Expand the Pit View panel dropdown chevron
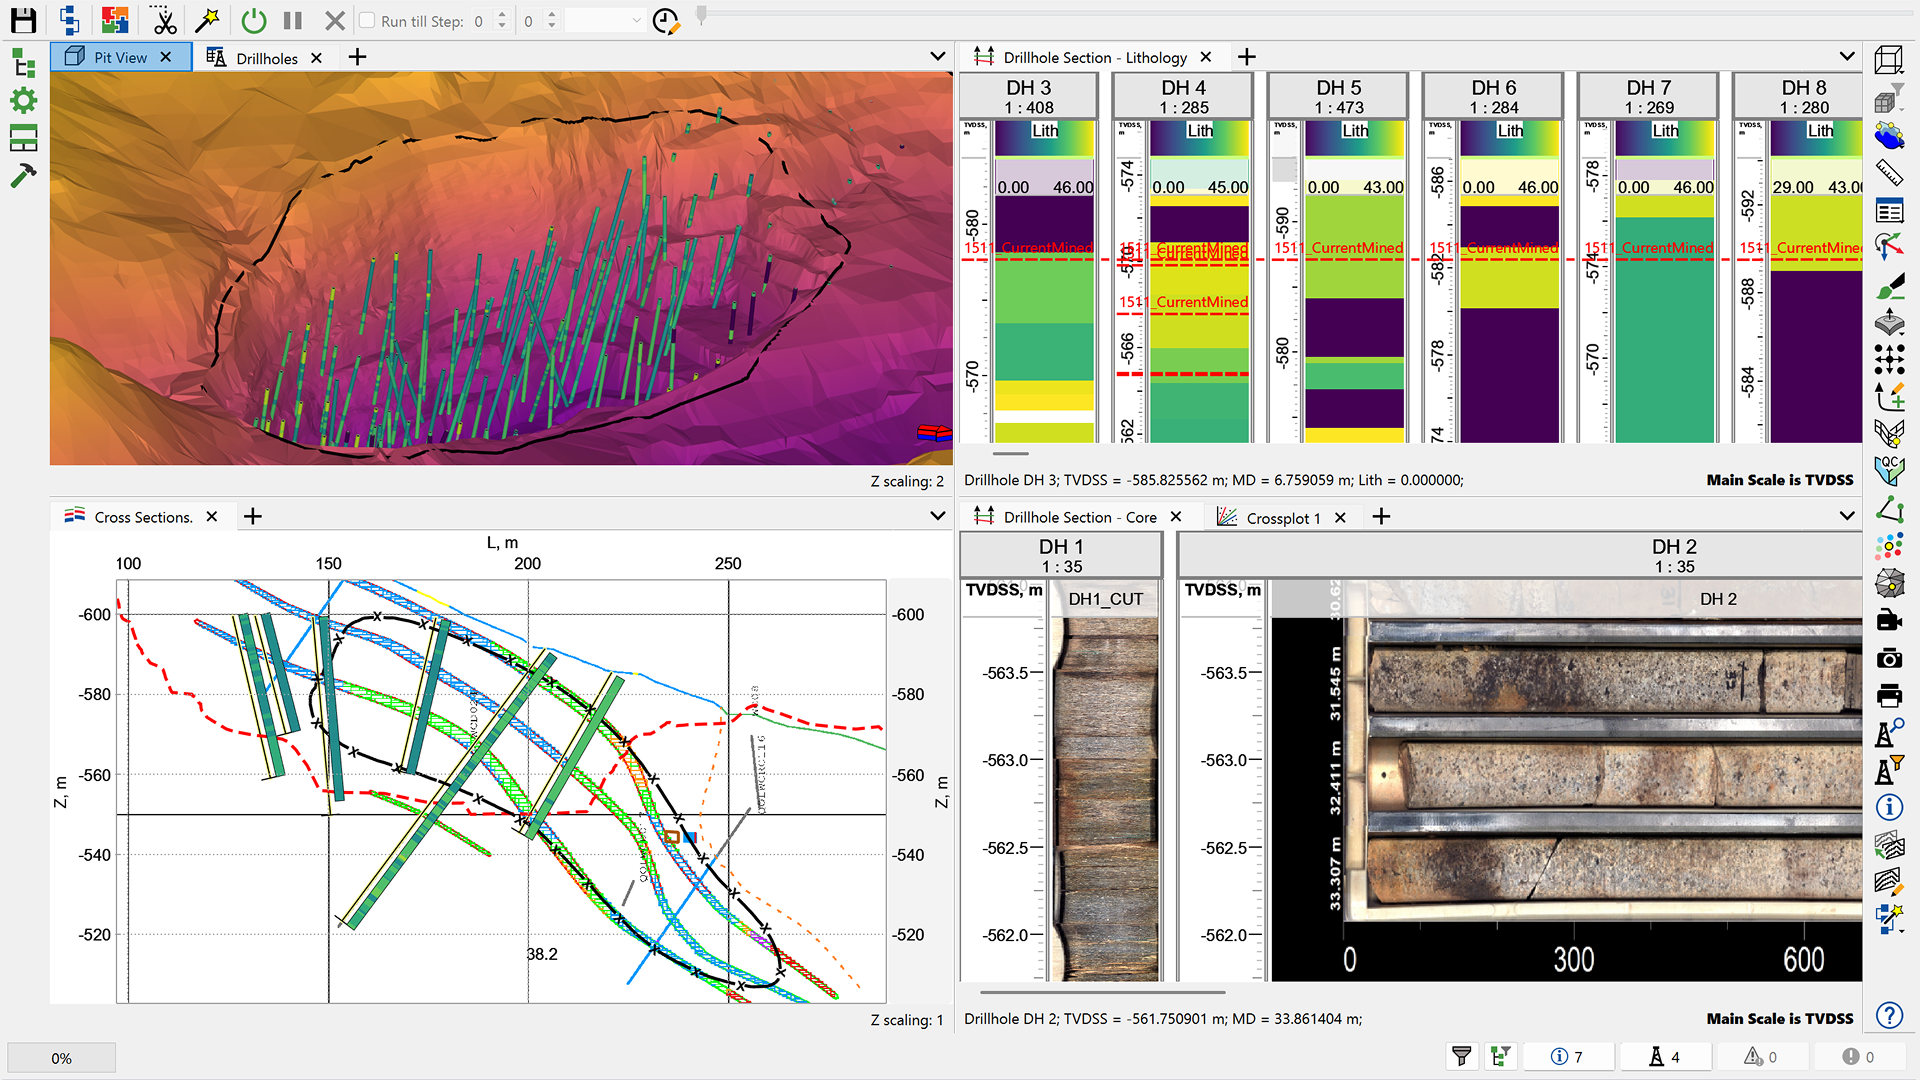 coord(937,57)
